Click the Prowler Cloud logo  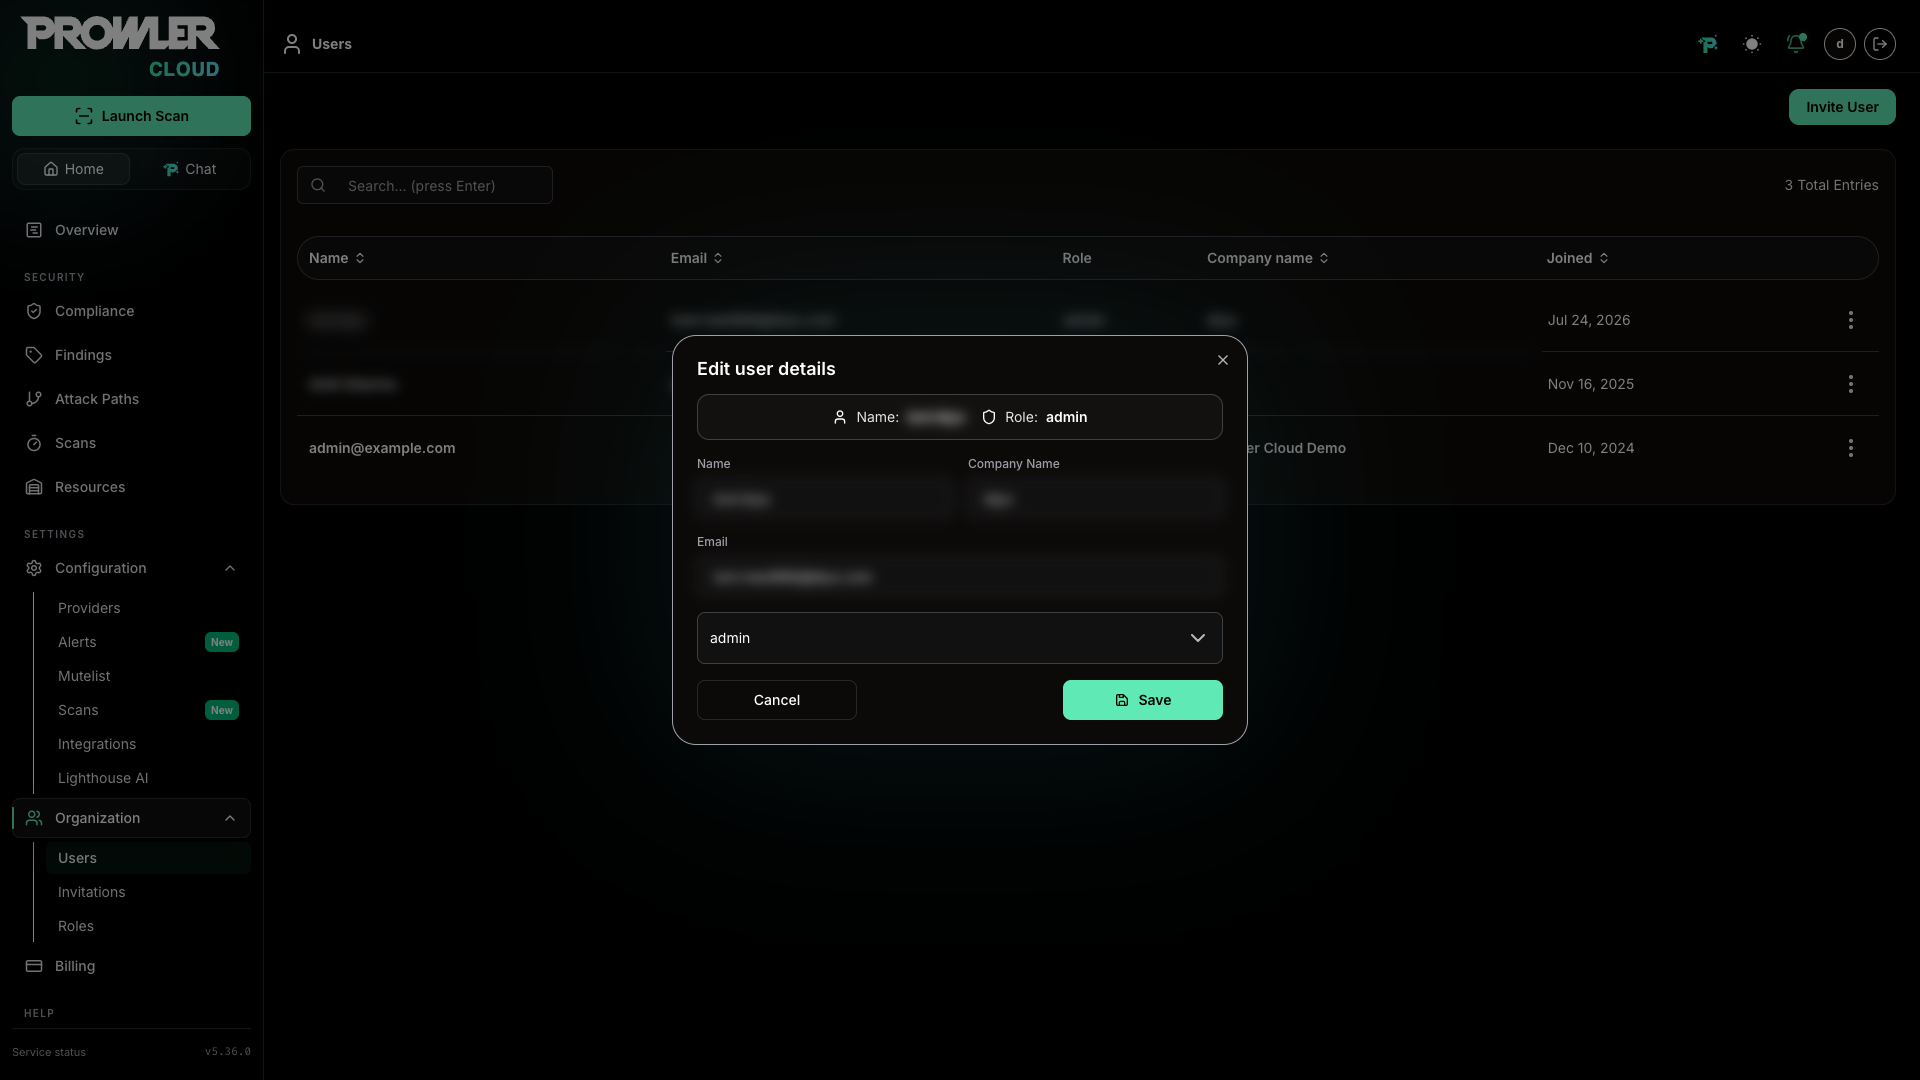120,47
